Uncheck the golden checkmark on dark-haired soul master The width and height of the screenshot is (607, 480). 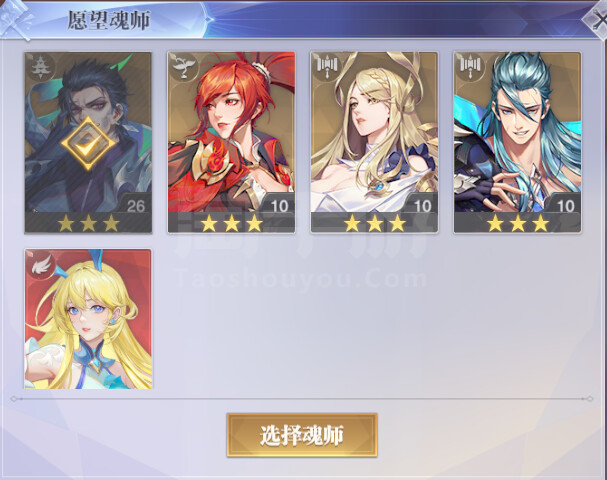pos(88,143)
